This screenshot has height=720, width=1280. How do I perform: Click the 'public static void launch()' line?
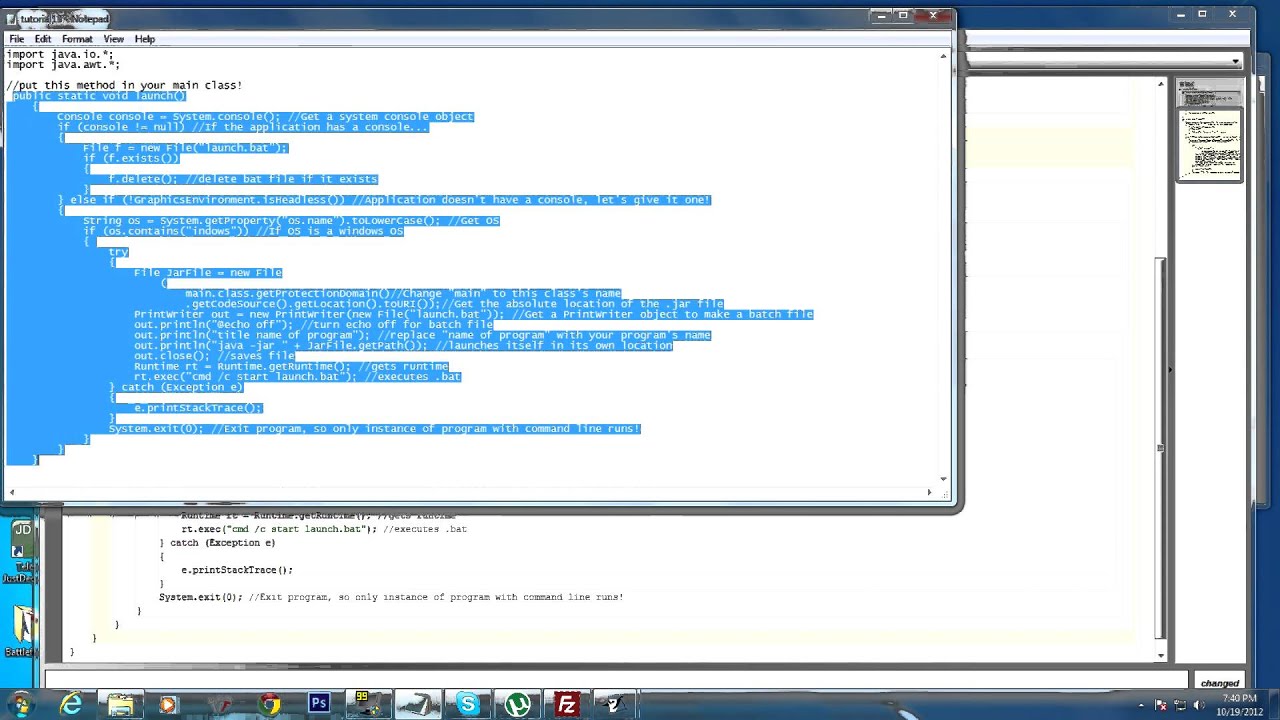tap(99, 96)
